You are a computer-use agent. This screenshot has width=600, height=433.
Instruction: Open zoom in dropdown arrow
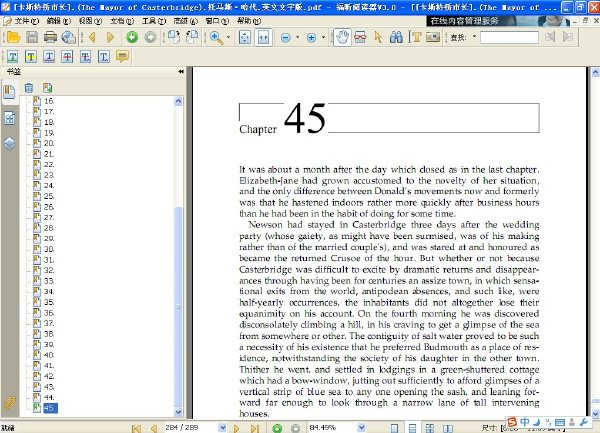pos(323,37)
